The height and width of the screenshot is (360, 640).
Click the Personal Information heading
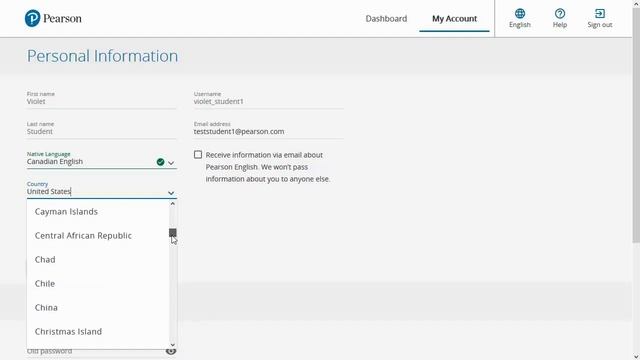tap(102, 56)
